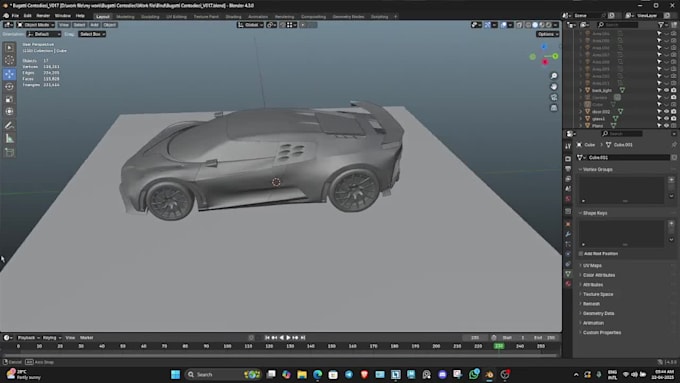This screenshot has height=383, width=680.
Task: Open the Global transform orientation dropdown
Action: point(250,25)
